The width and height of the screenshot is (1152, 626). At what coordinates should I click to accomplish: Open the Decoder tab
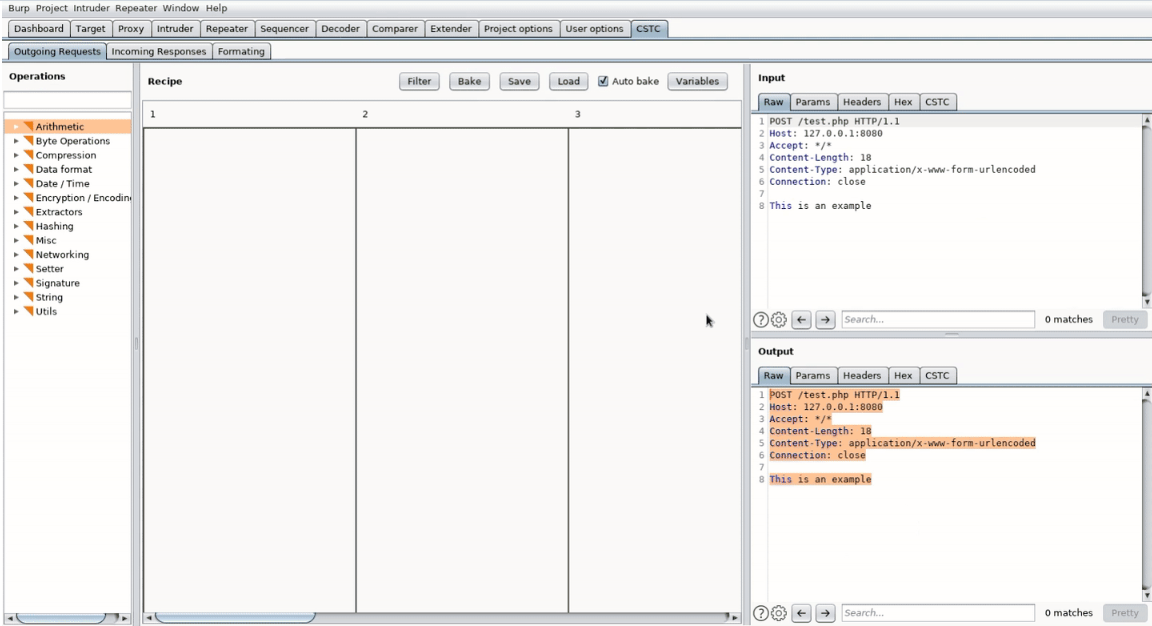point(340,29)
